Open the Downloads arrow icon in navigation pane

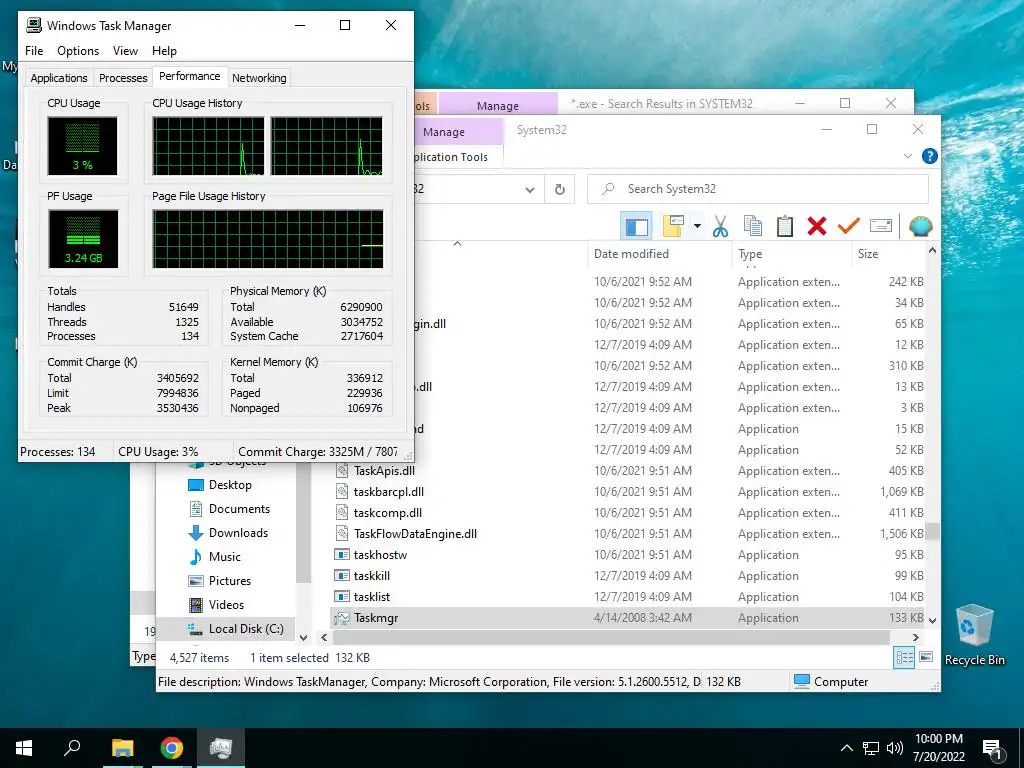(195, 533)
